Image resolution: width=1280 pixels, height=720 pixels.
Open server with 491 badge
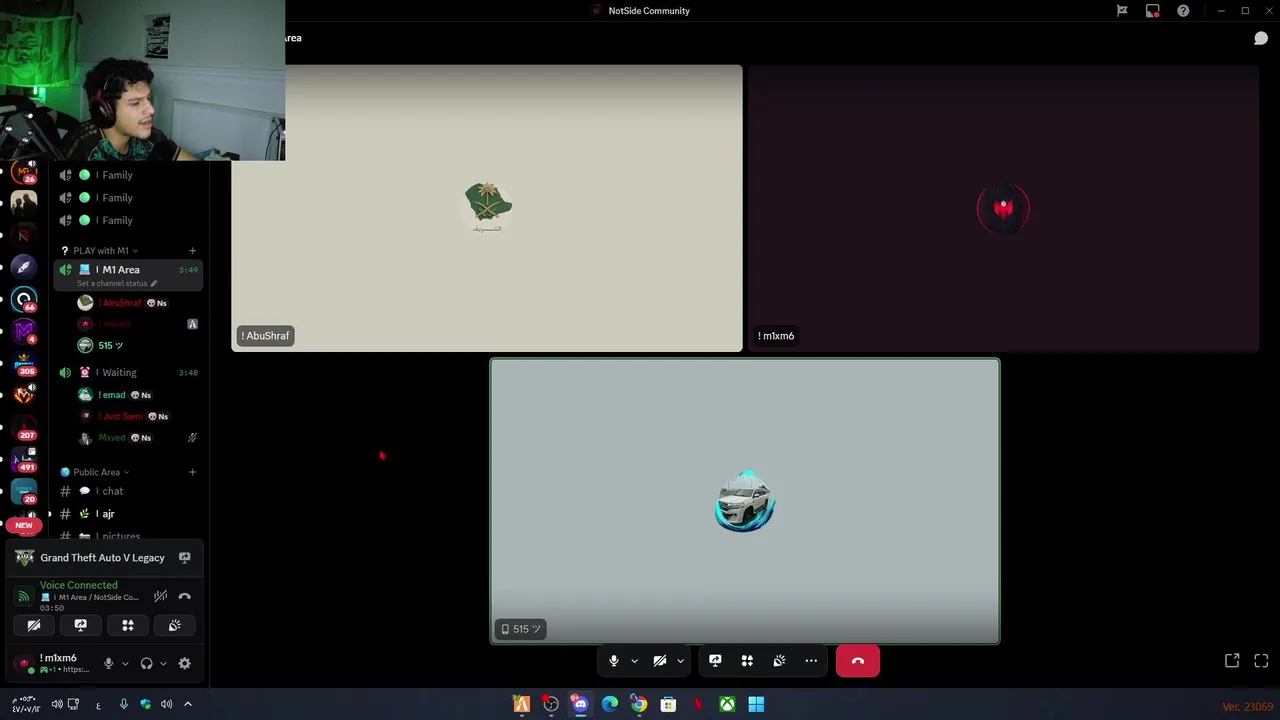(24, 459)
